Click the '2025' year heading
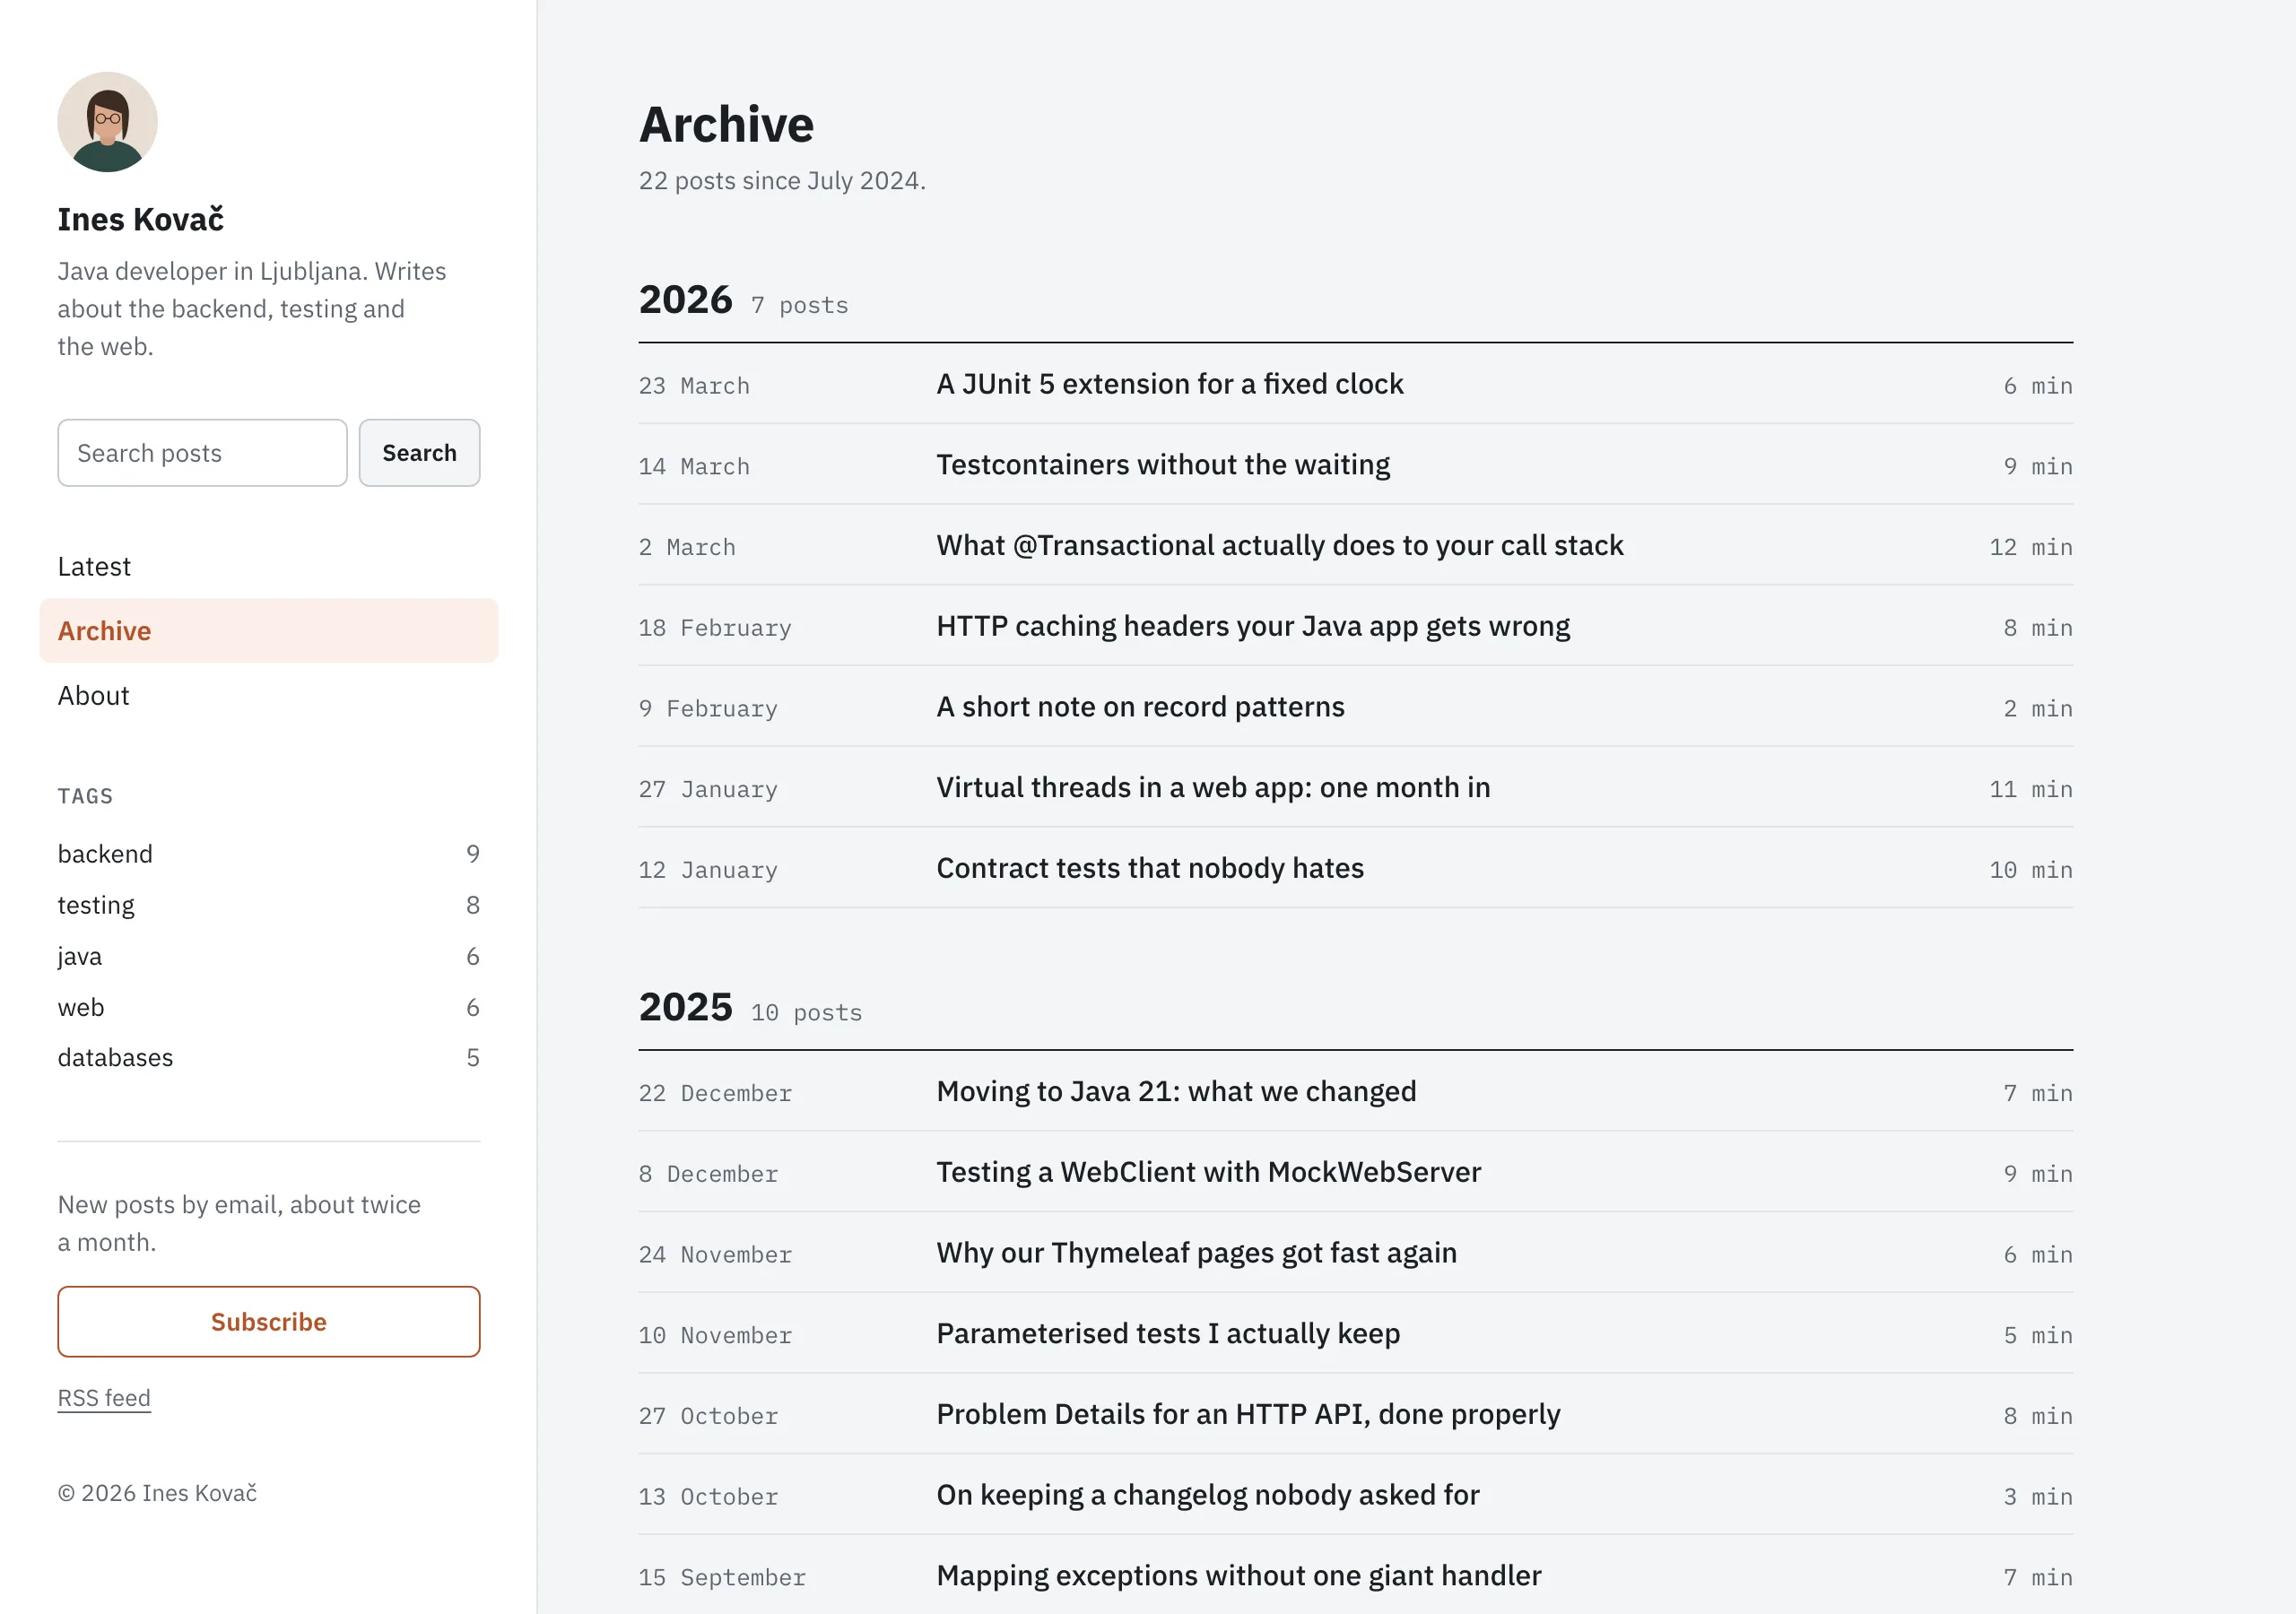Screen dimensions: 2296x1614 686,1007
